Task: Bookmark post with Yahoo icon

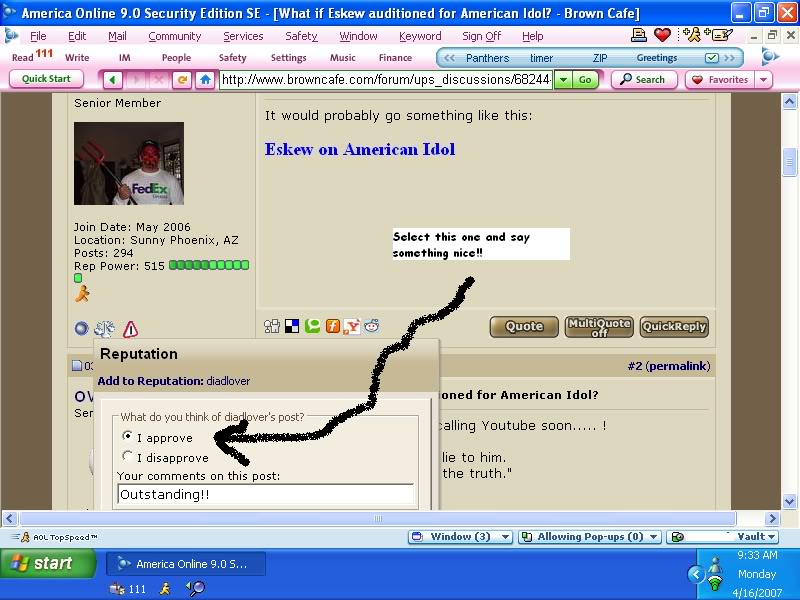Action: click(352, 326)
